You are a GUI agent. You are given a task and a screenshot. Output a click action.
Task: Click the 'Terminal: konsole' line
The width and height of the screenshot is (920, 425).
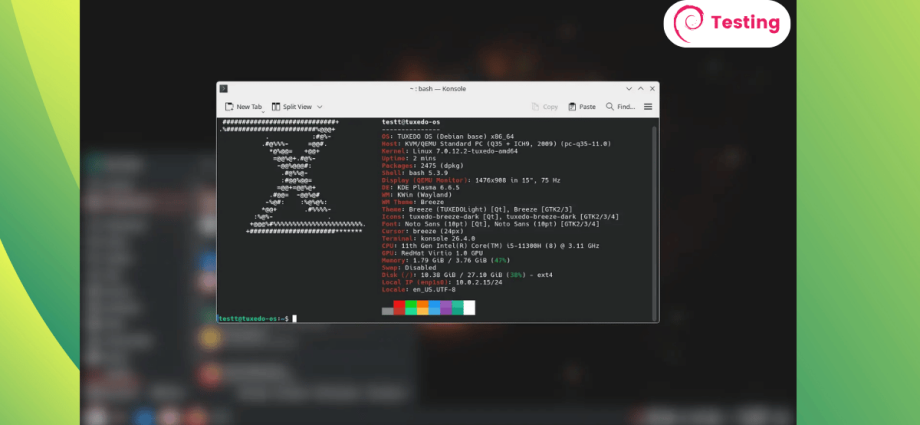click(x=428, y=239)
